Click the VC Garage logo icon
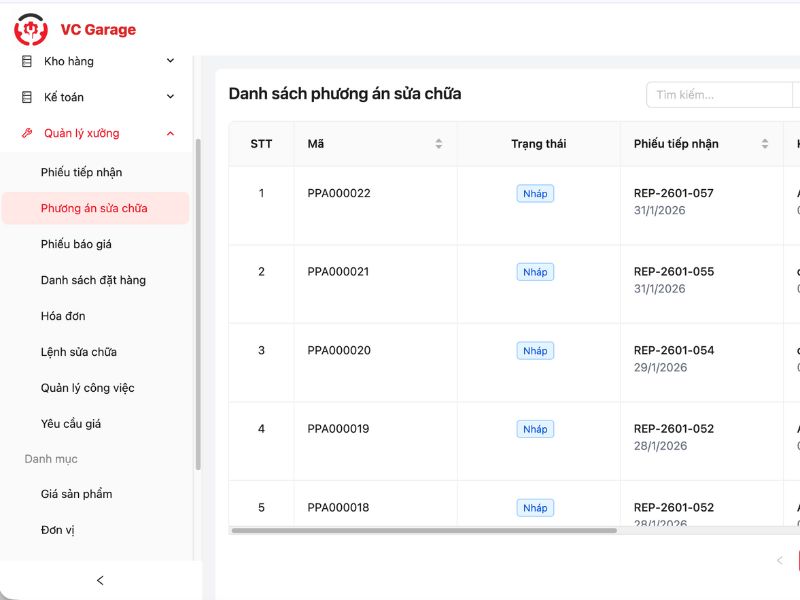 pyautogui.click(x=30, y=30)
